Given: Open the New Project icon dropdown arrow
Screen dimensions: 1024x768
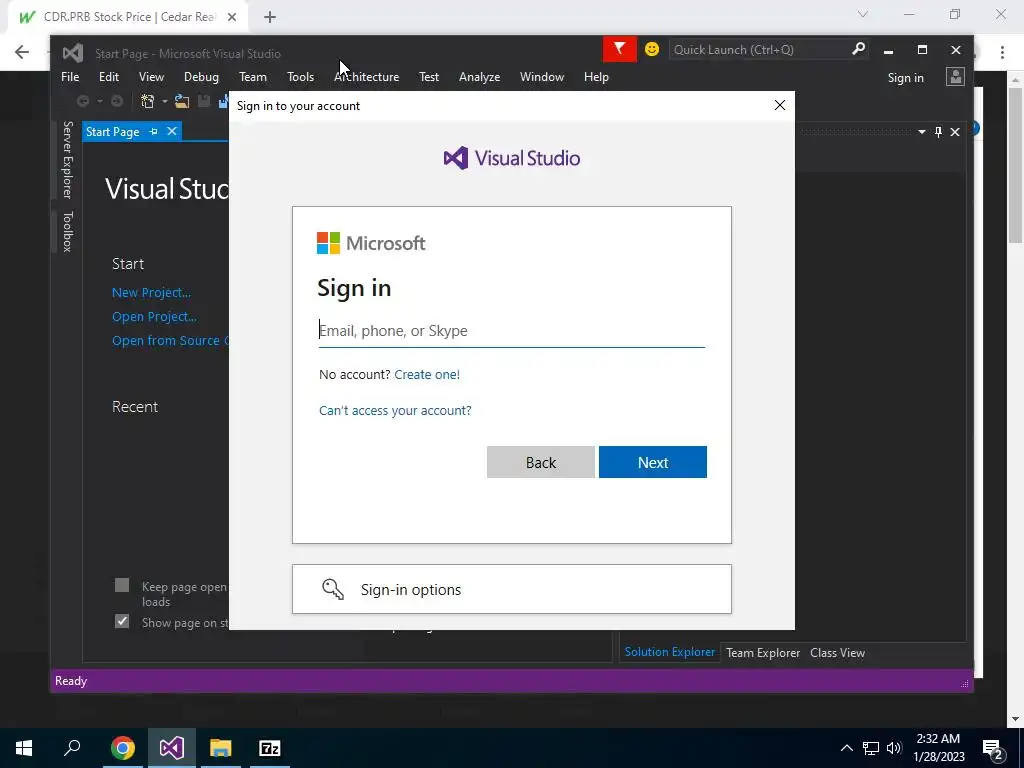Looking at the screenshot, I should pos(165,101).
